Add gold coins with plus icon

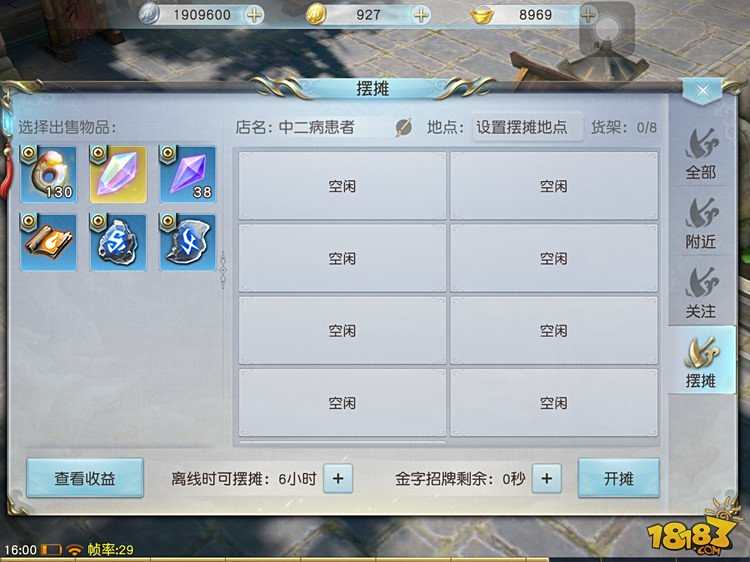421,15
